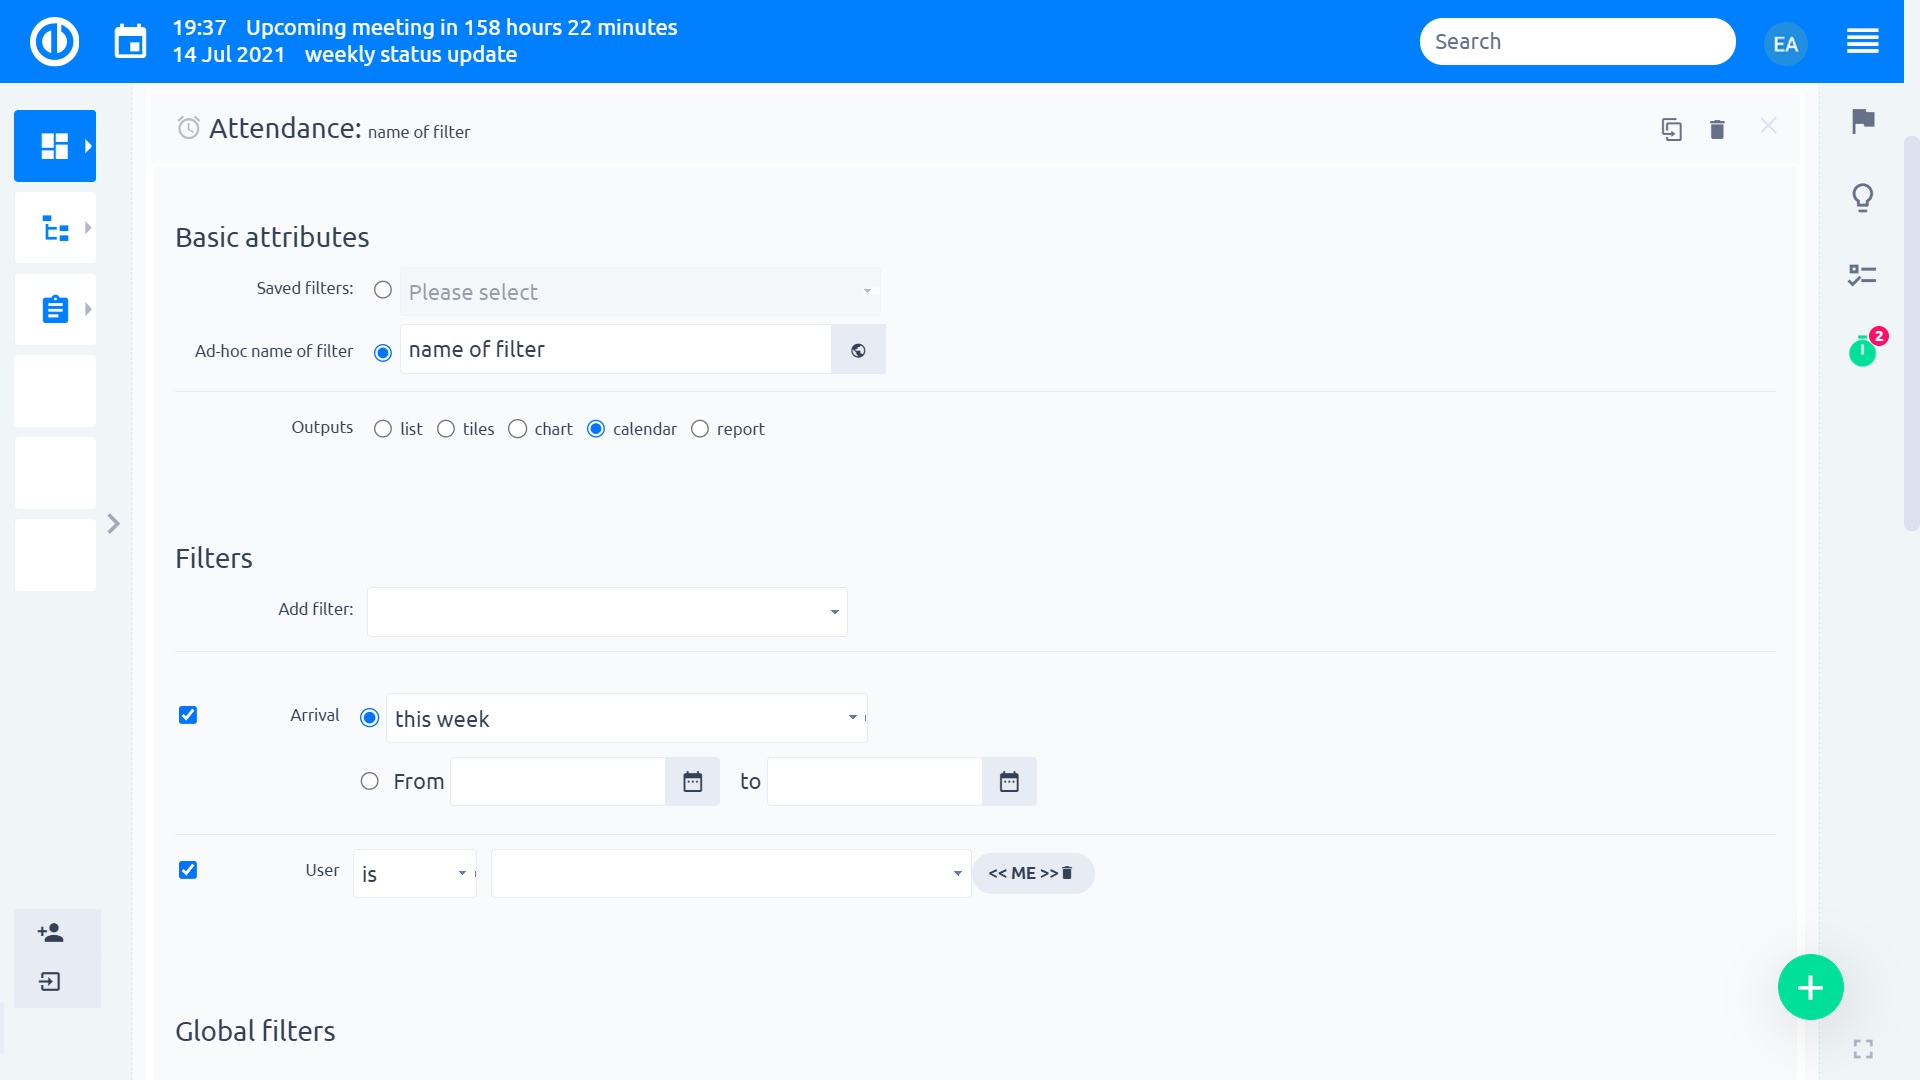Select the Arrival period radio button
This screenshot has height=1080, width=1920.
pos(370,718)
